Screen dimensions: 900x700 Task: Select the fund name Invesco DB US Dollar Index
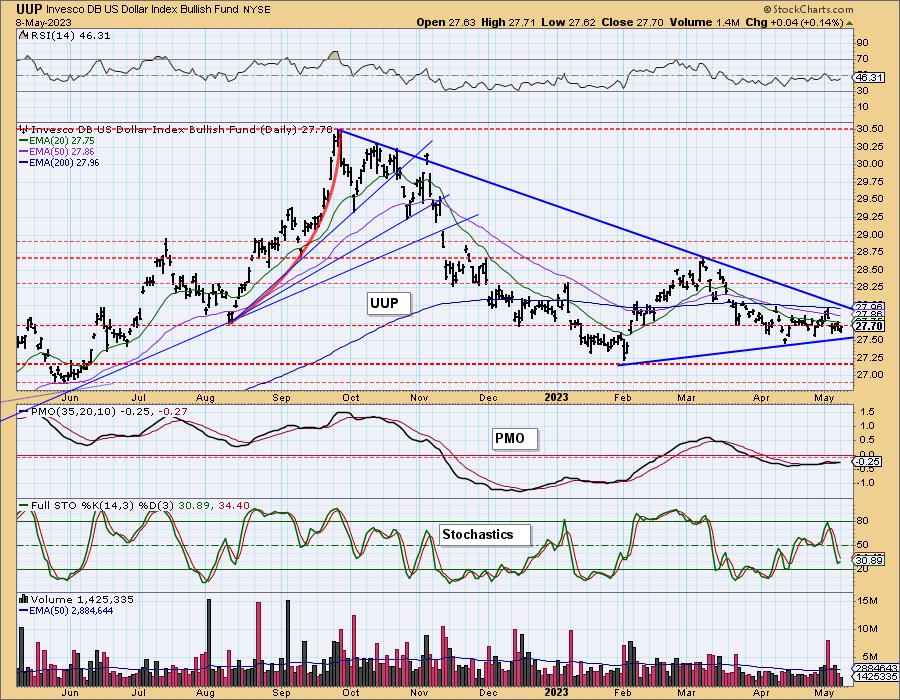point(110,10)
